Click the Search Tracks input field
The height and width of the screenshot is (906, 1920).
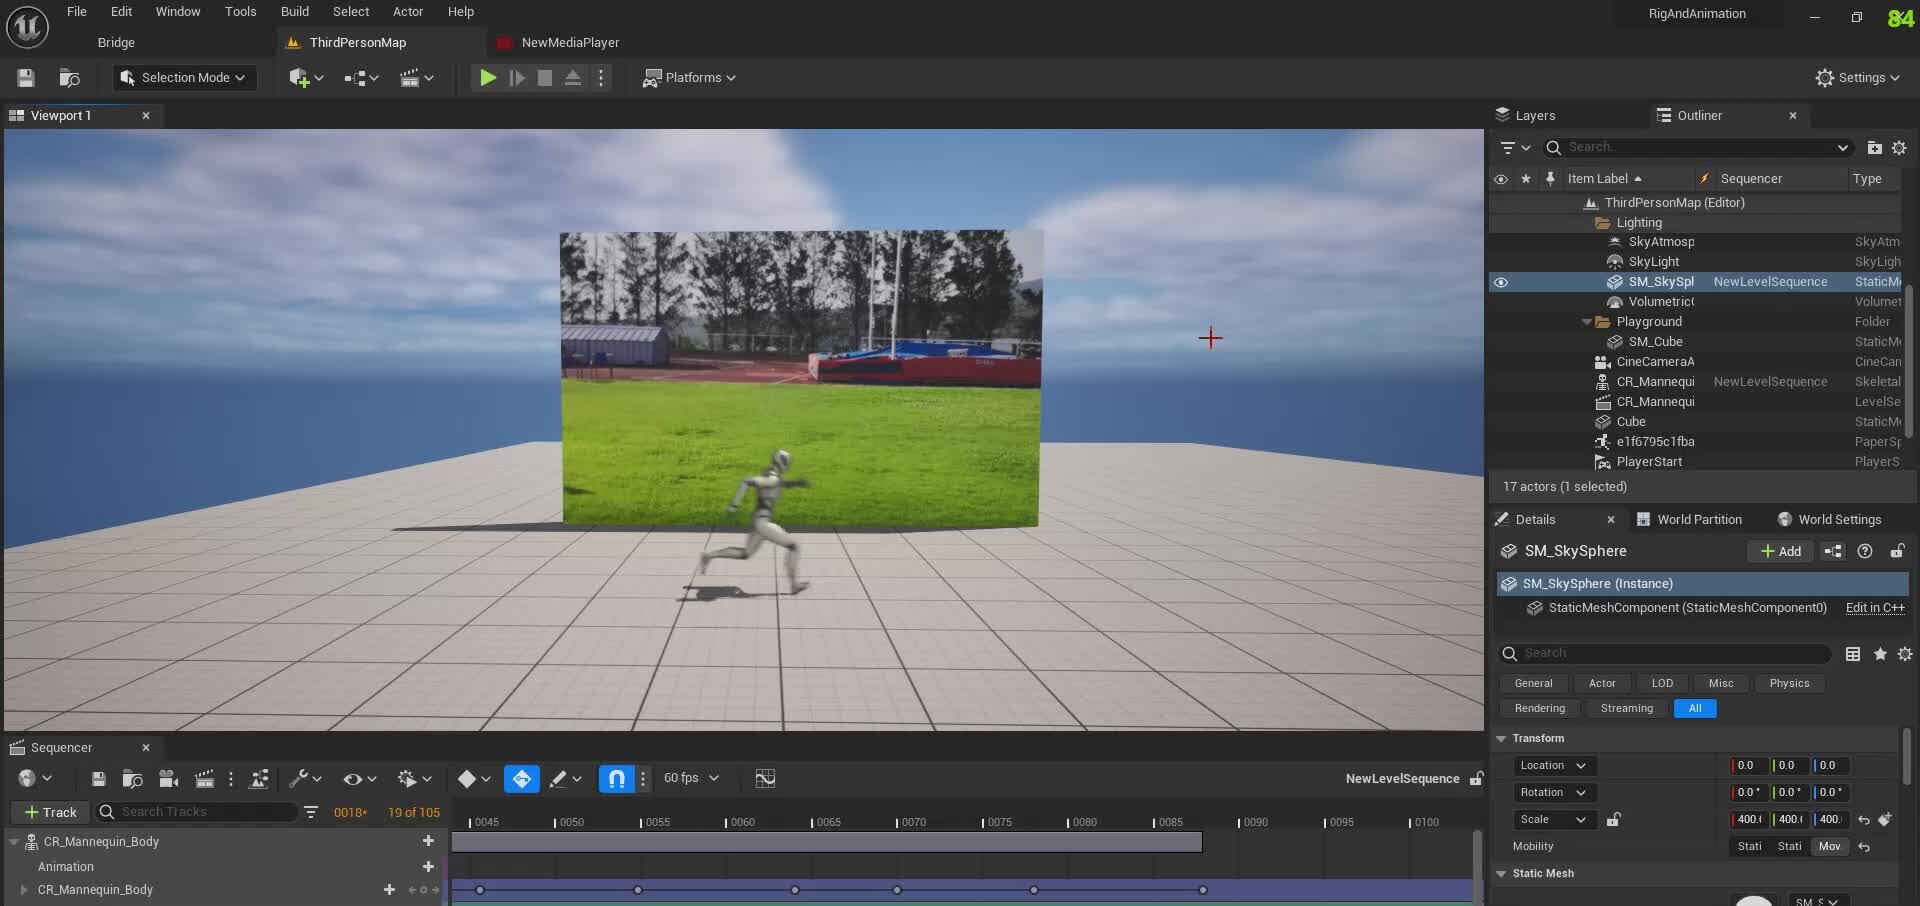195,812
